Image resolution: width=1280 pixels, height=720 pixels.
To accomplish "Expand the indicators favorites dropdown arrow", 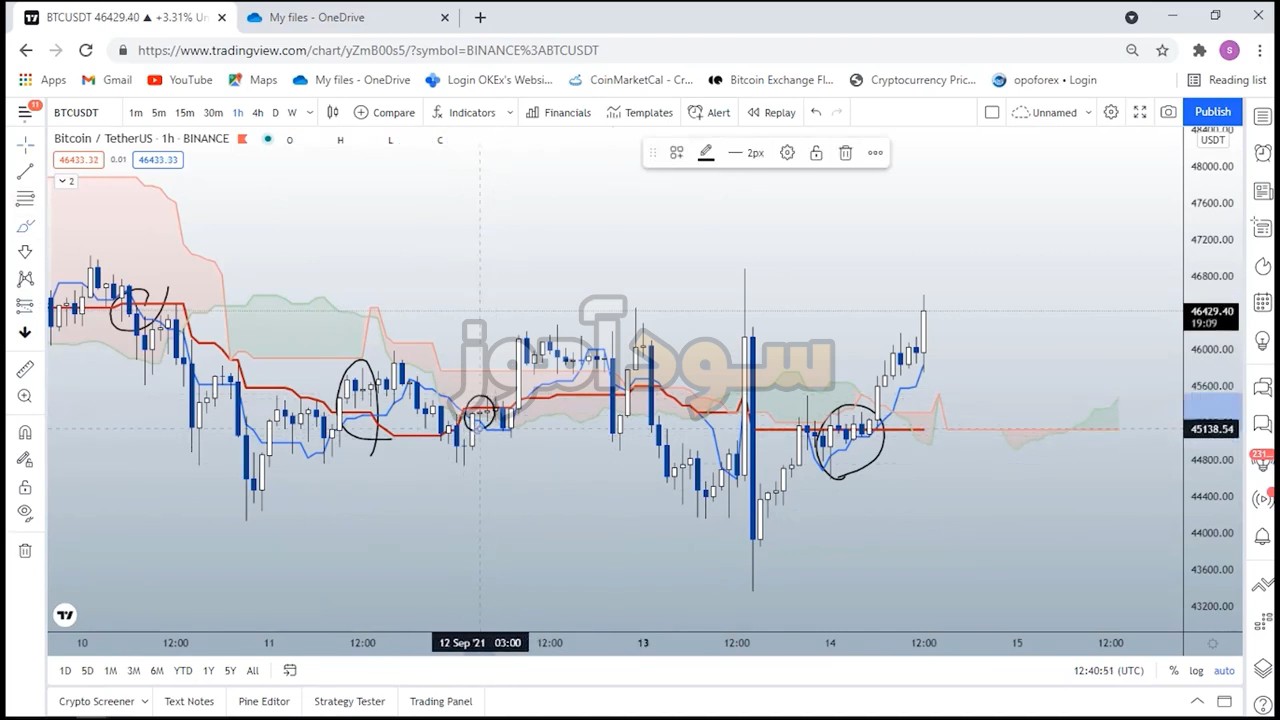I will click(x=510, y=112).
